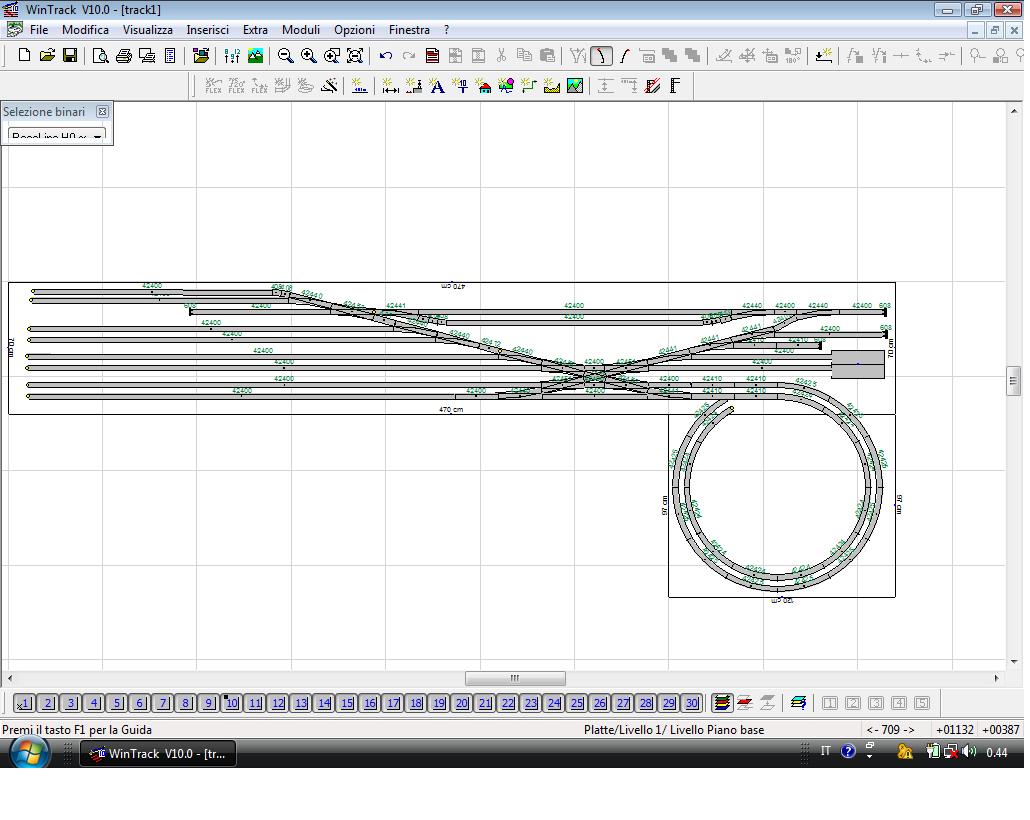This screenshot has height=820, width=1030.
Task: Click the landscape picture icon in main toolbar
Action: coord(256,56)
